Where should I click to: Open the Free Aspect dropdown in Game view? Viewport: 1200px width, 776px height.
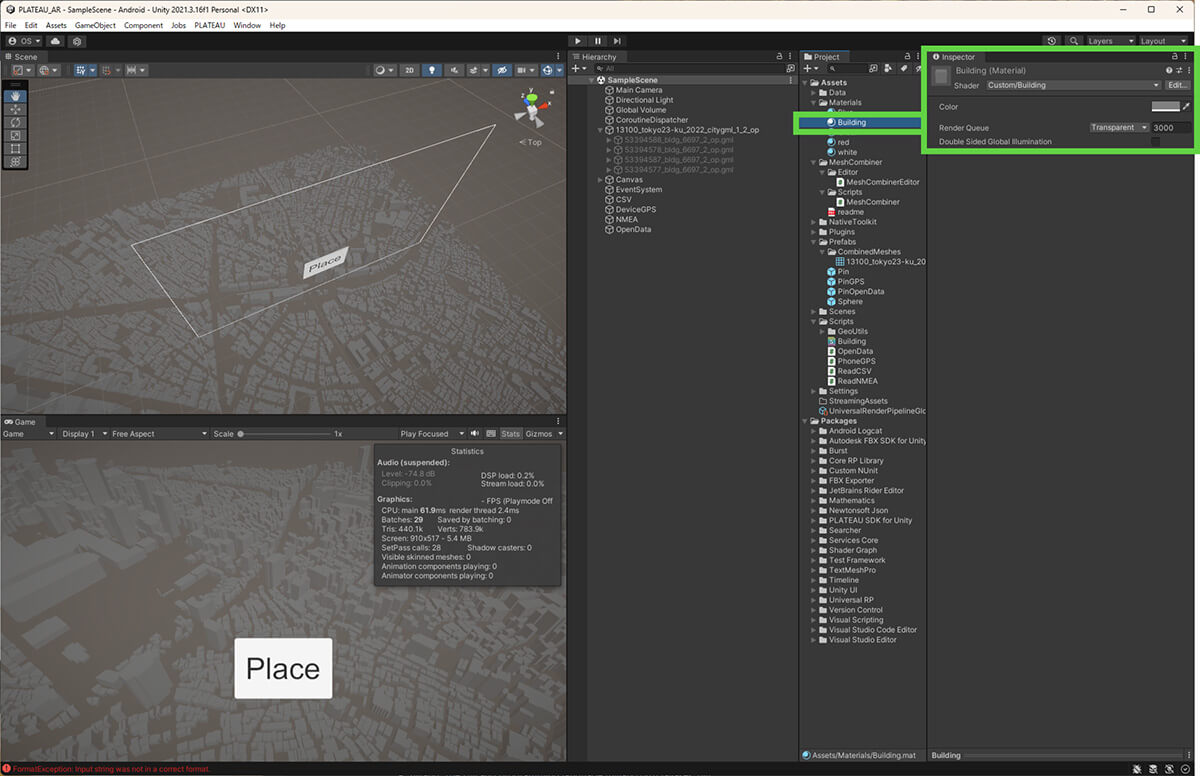click(158, 434)
